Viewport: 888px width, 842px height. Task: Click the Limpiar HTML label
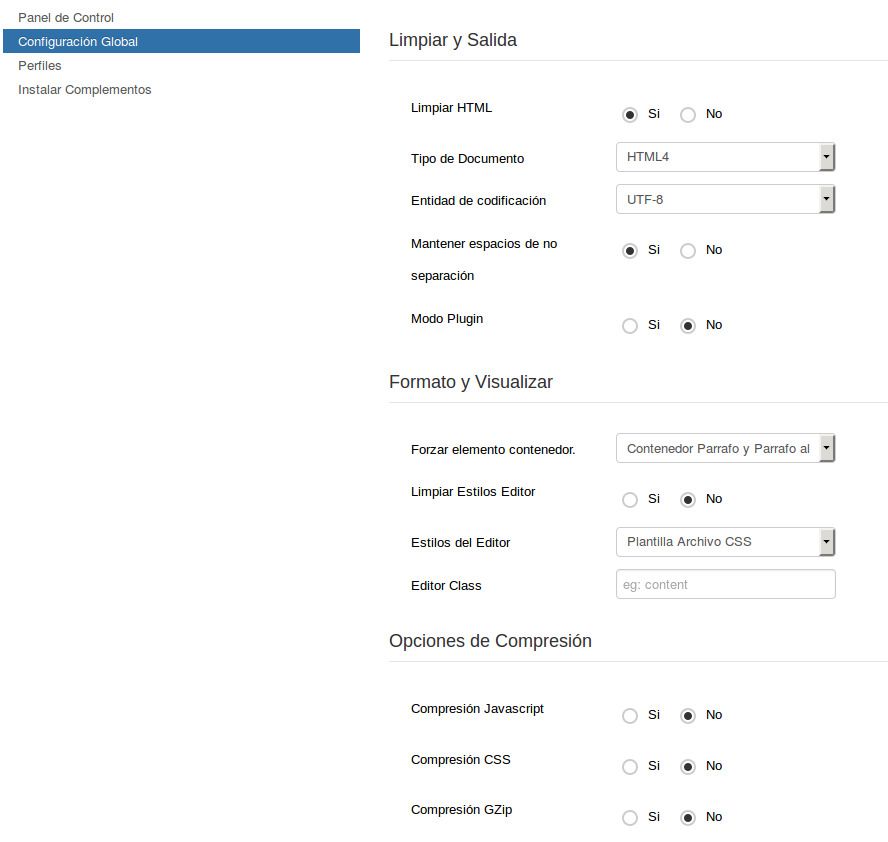click(x=451, y=108)
